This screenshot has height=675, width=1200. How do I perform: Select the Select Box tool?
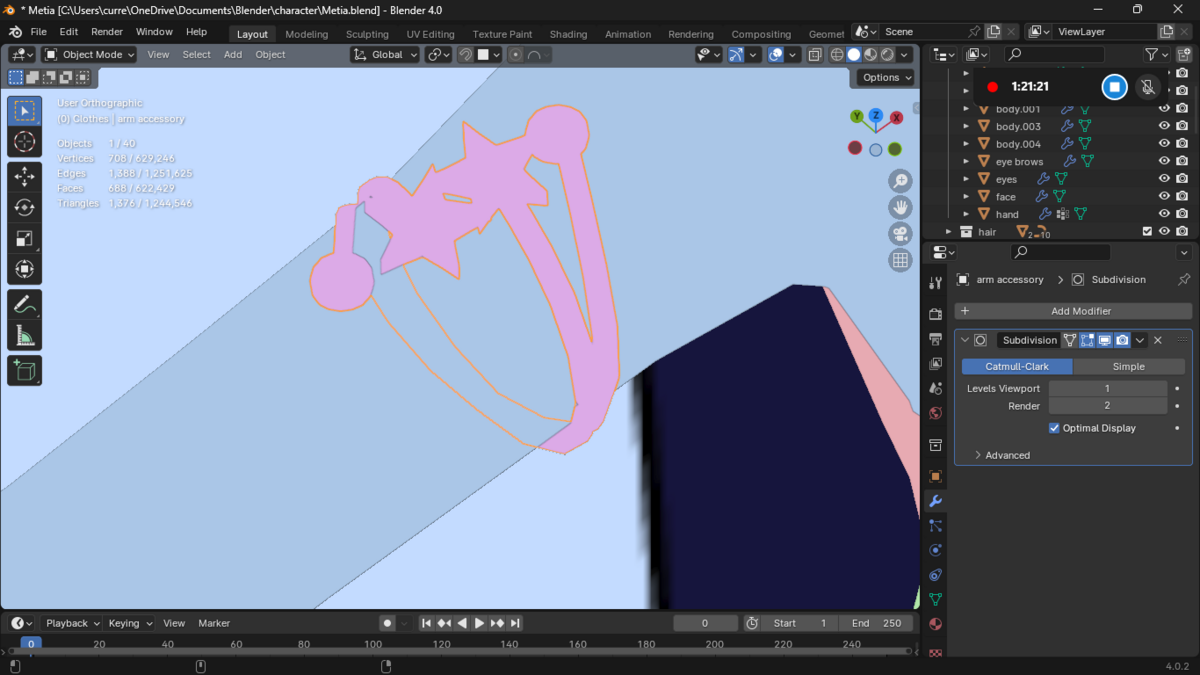[x=25, y=111]
